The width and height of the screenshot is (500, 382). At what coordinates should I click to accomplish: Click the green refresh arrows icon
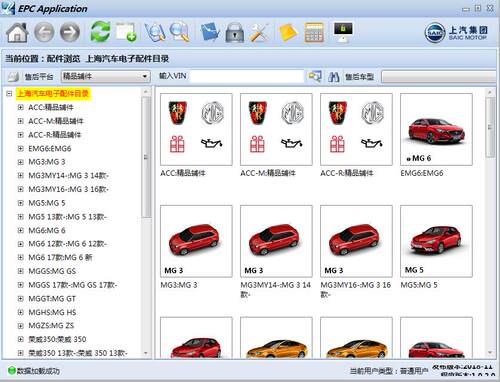(x=100, y=32)
